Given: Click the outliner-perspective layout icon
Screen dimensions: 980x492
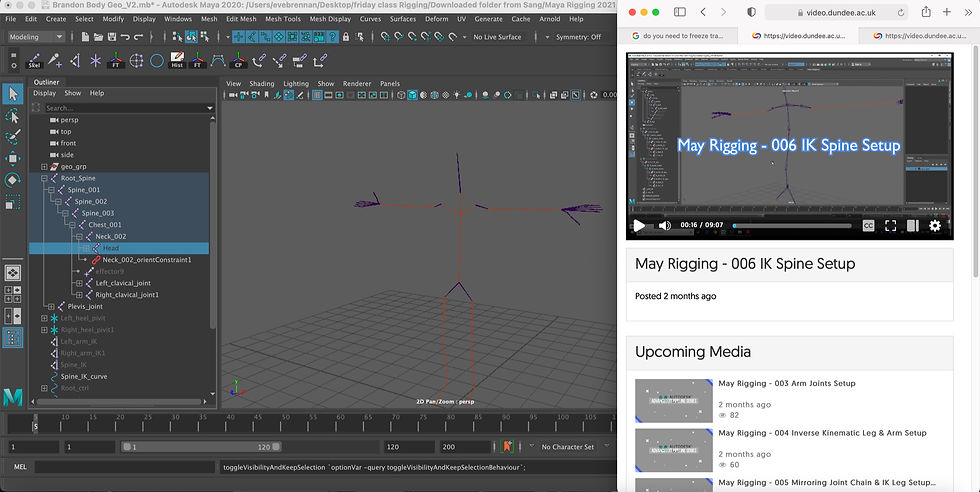Looking at the screenshot, I should pyautogui.click(x=12, y=338).
